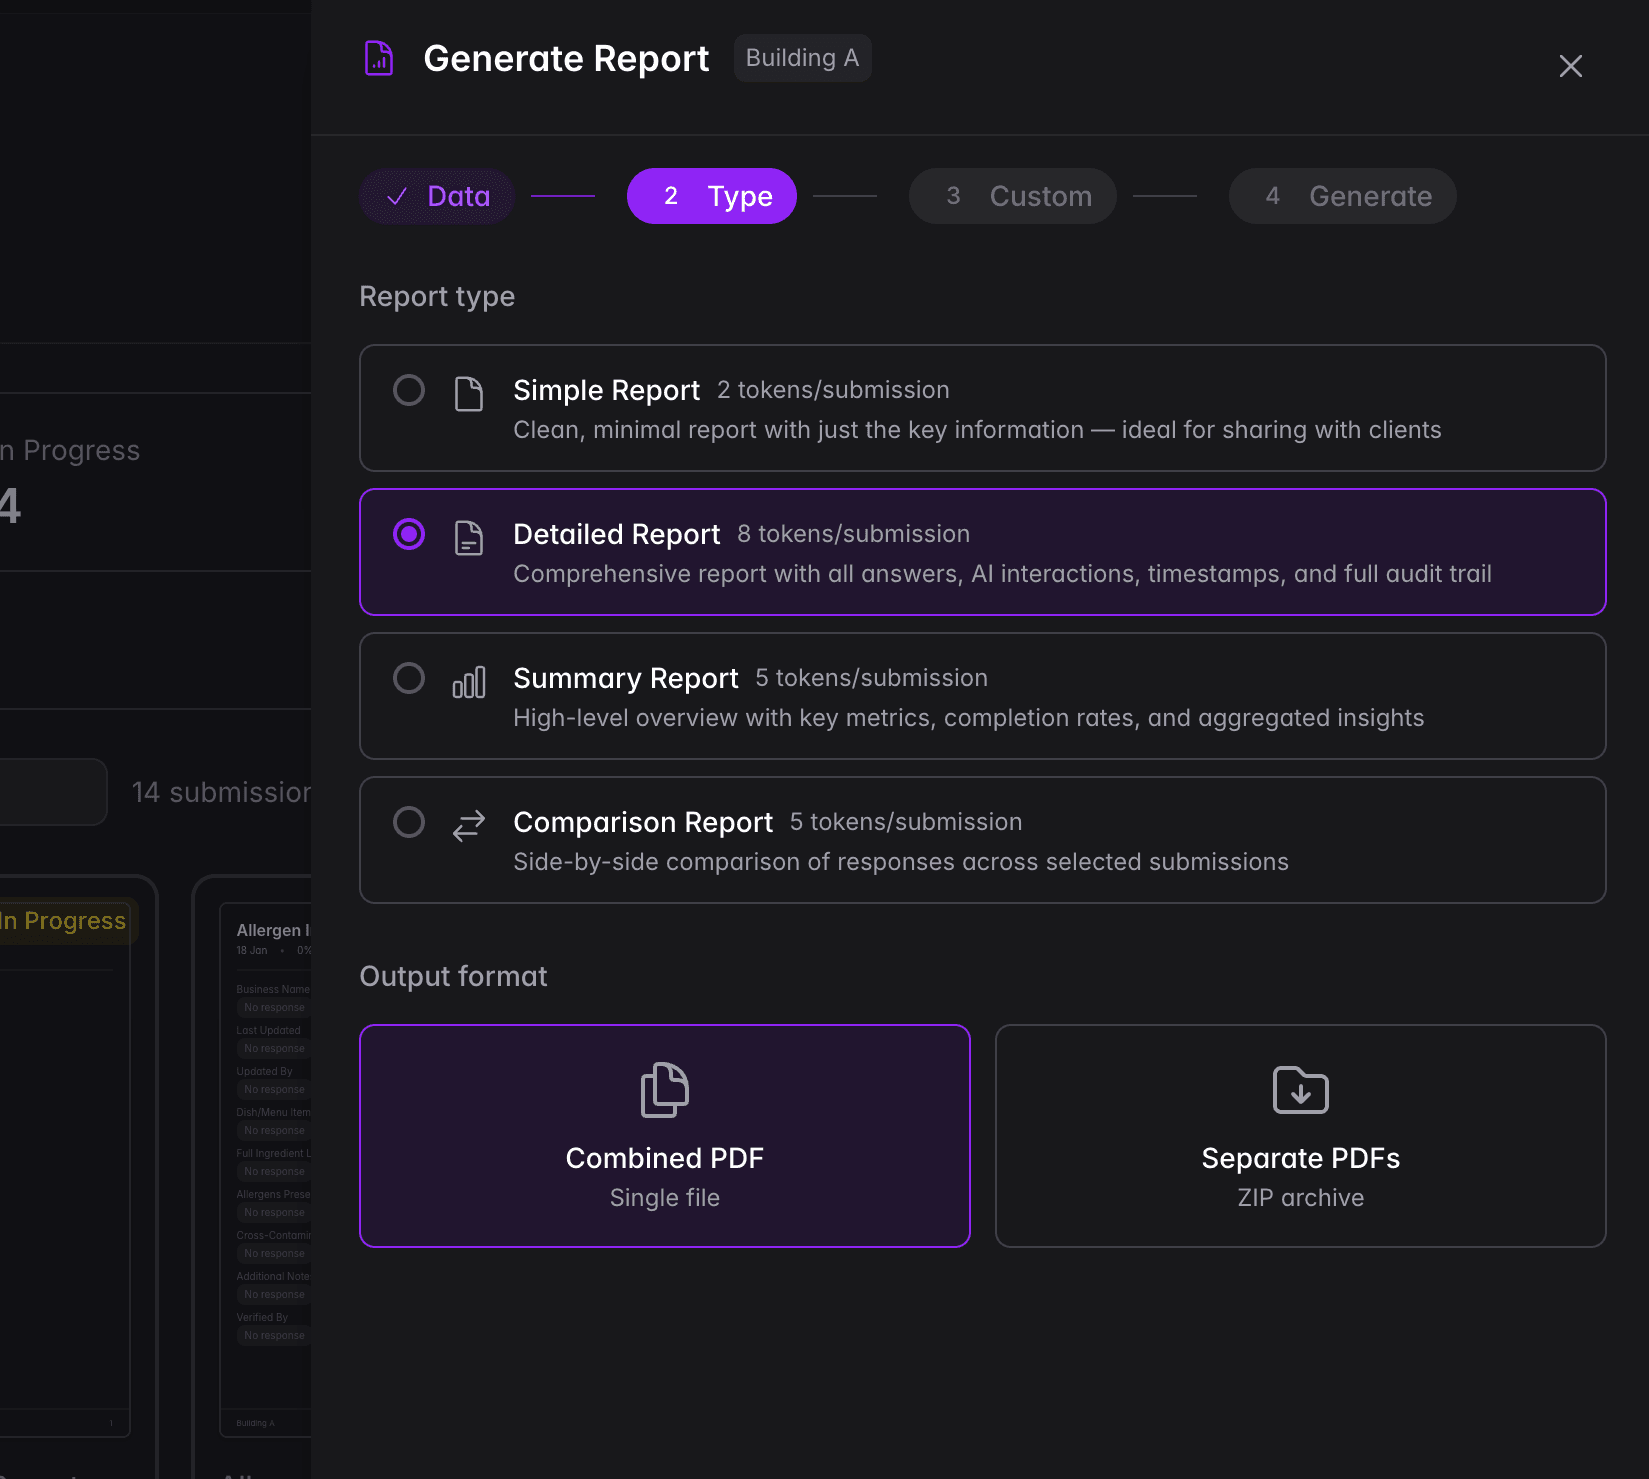Select the Summary Report radio button
Viewport: 1649px width, 1479px height.
tap(408, 678)
